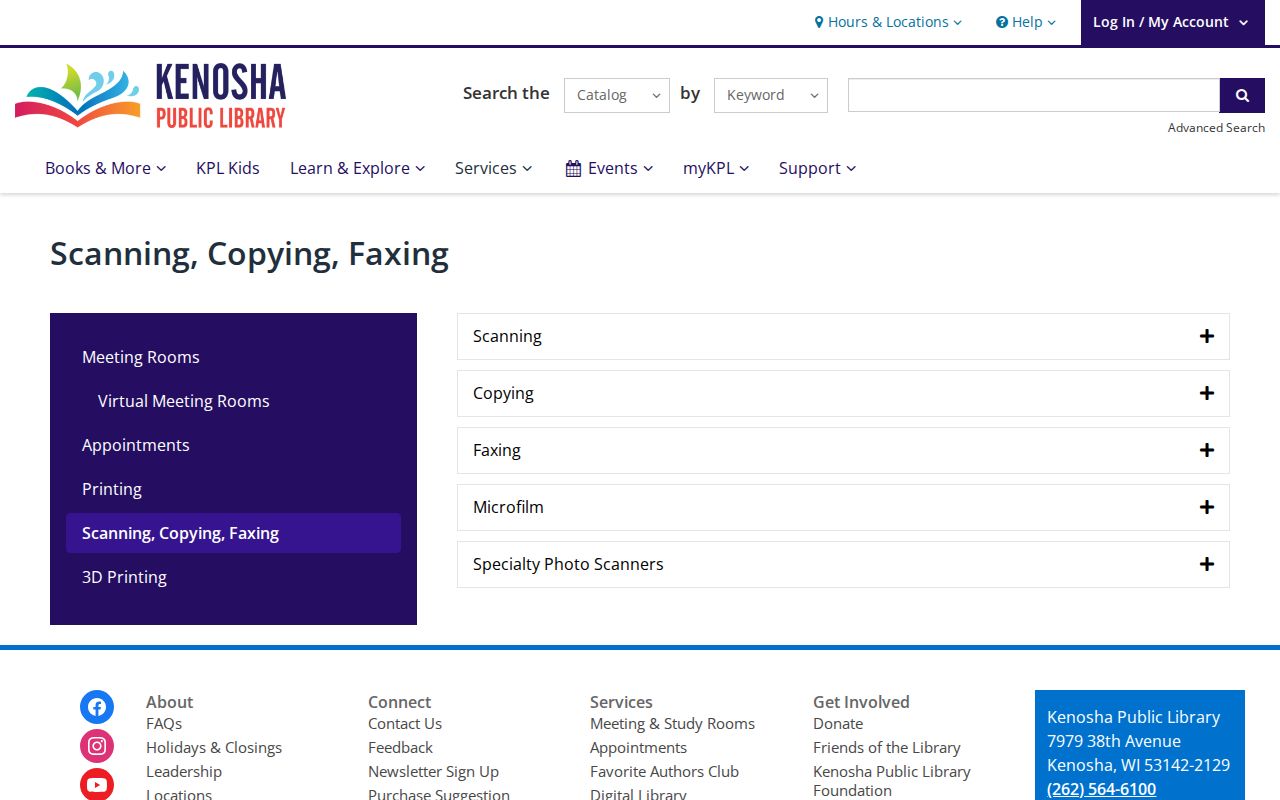Open the Holidays & Closings footer link
Image resolution: width=1280 pixels, height=800 pixels.
point(214,747)
